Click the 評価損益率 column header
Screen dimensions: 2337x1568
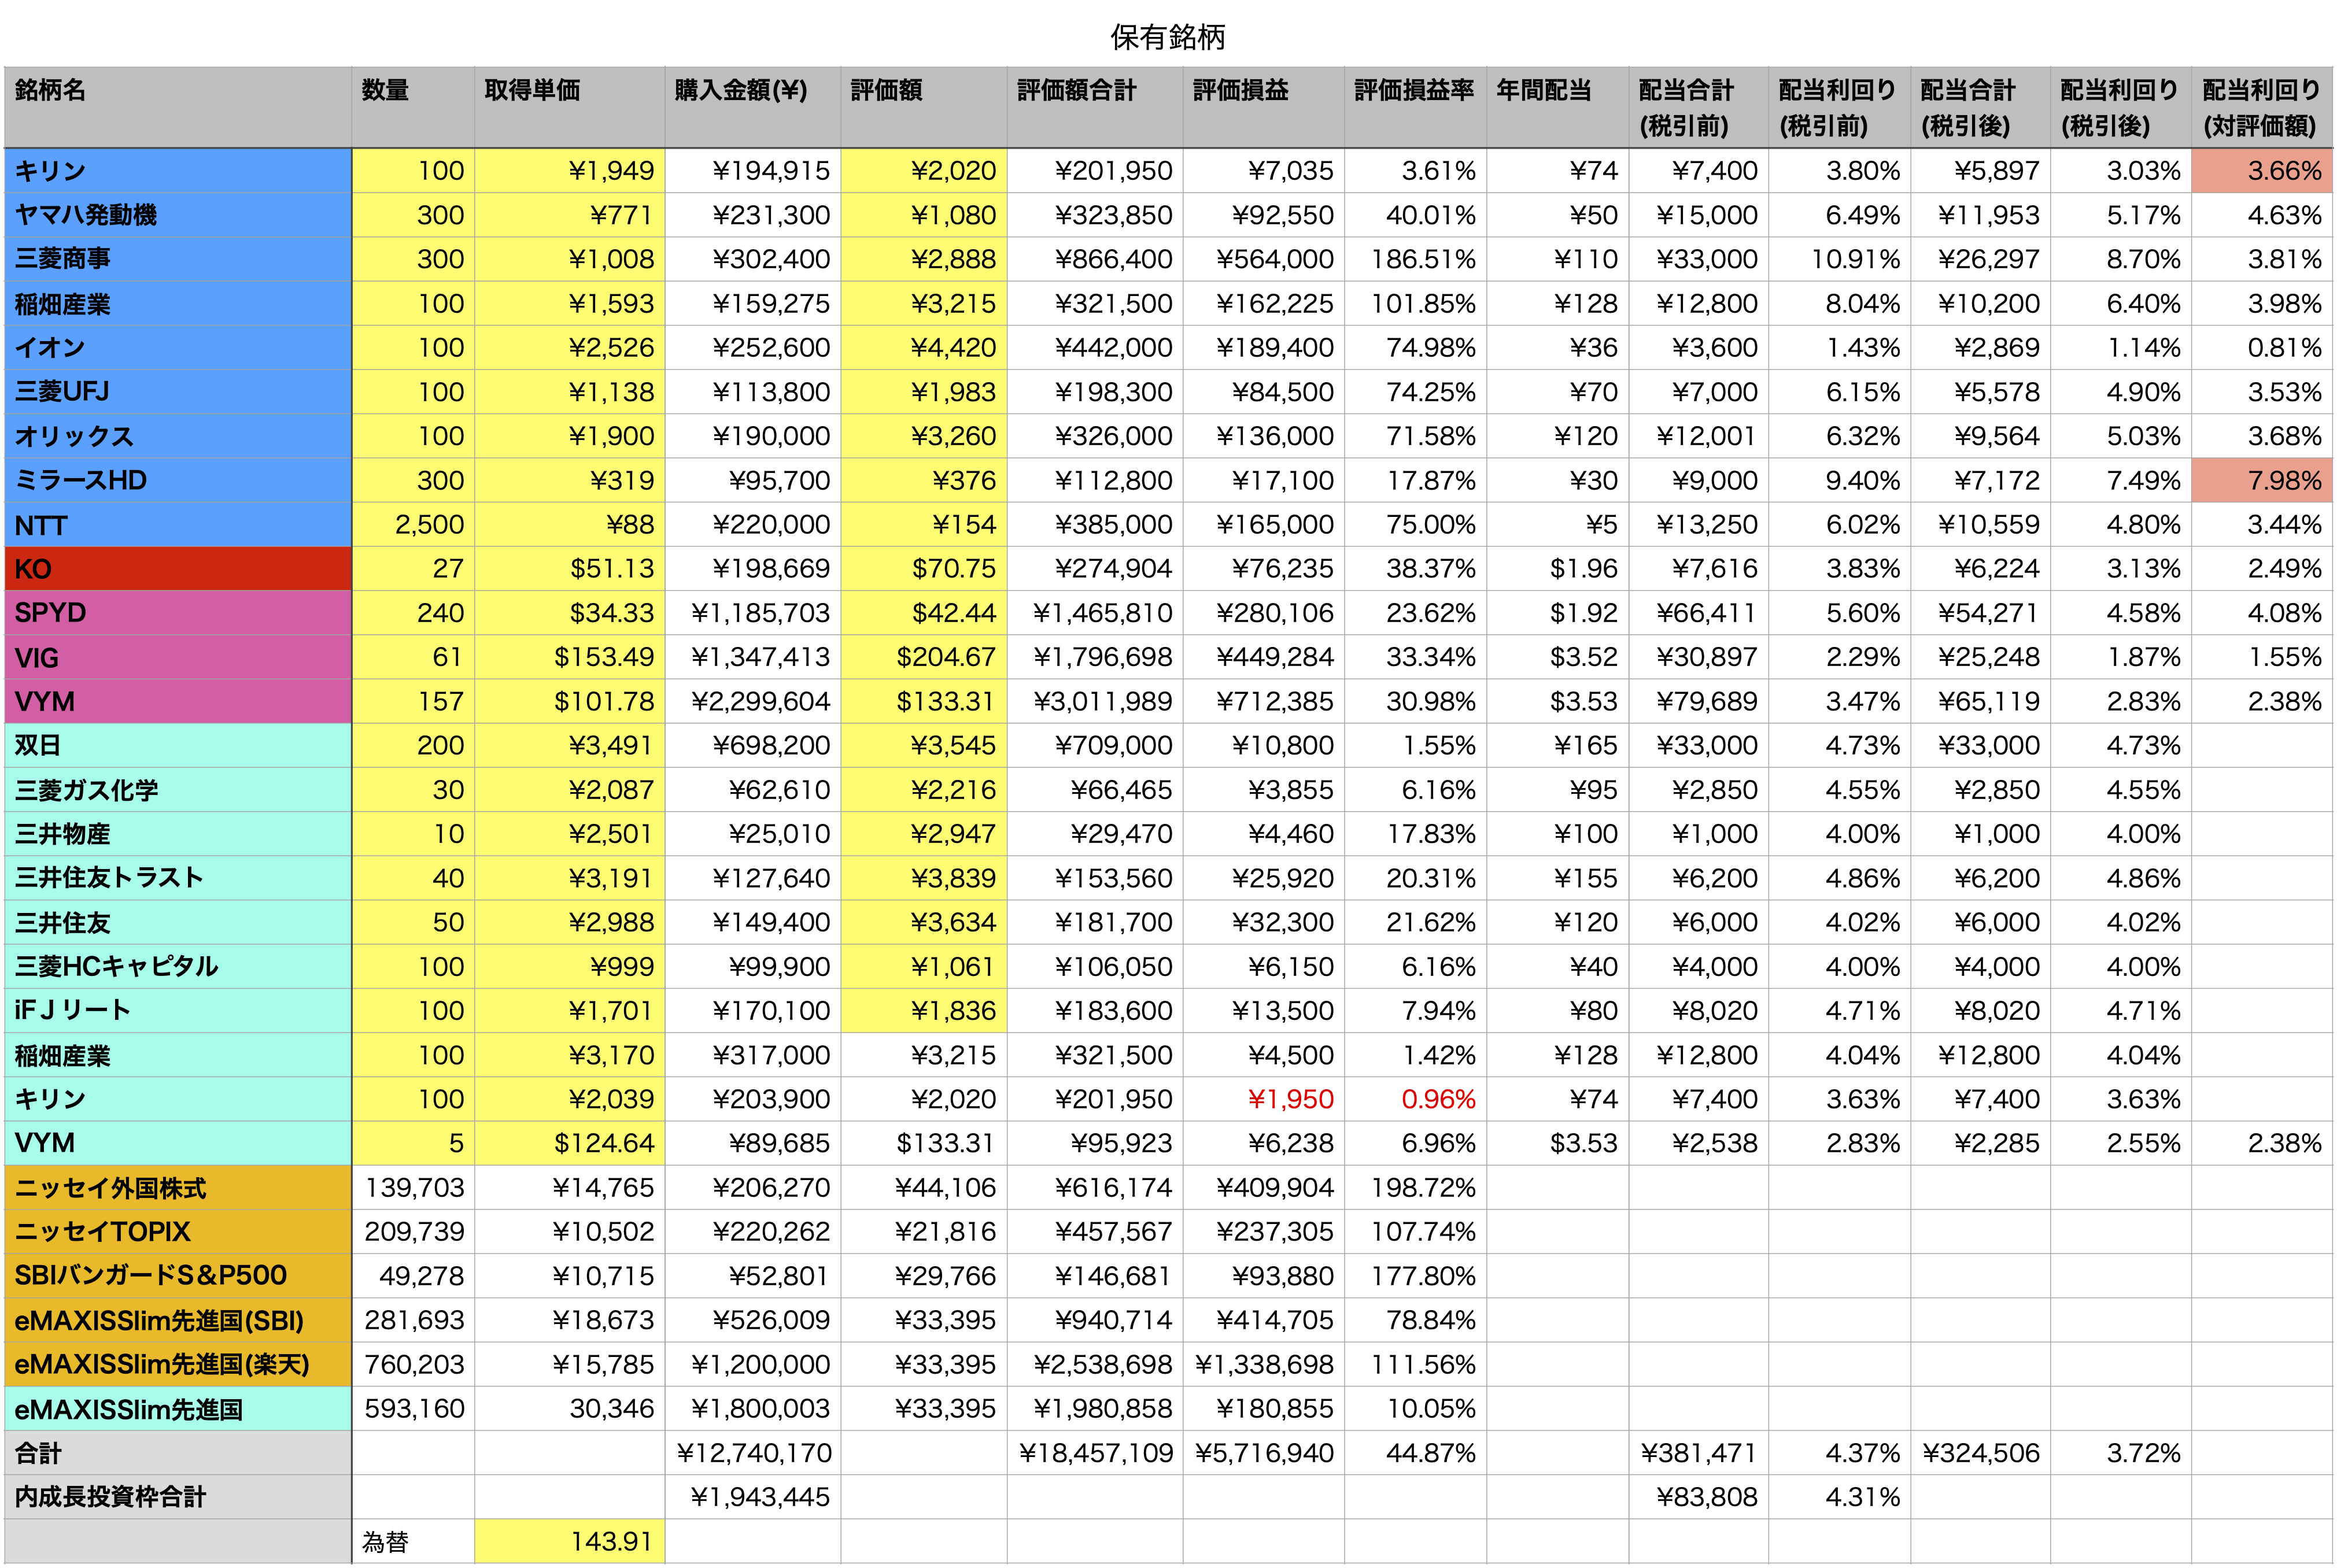point(1415,108)
